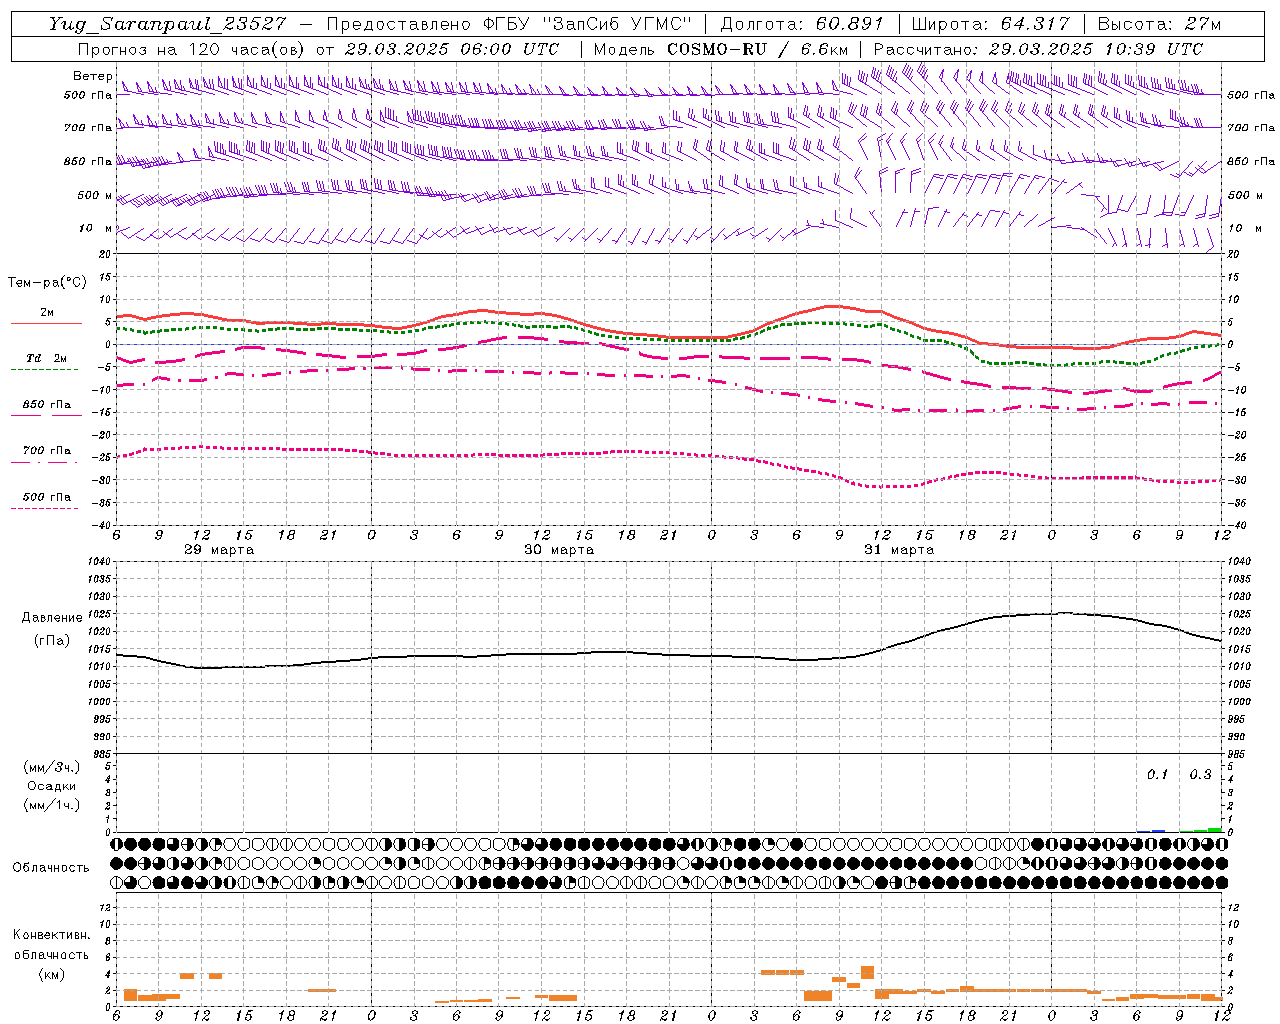Click the 29 марта date label
Viewport: 1280px width, 1024px height.
click(x=219, y=550)
